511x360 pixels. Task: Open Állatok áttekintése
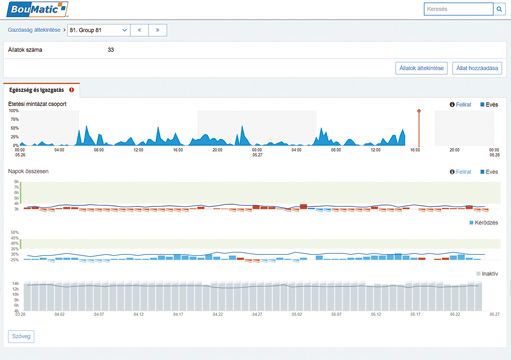tap(421, 68)
